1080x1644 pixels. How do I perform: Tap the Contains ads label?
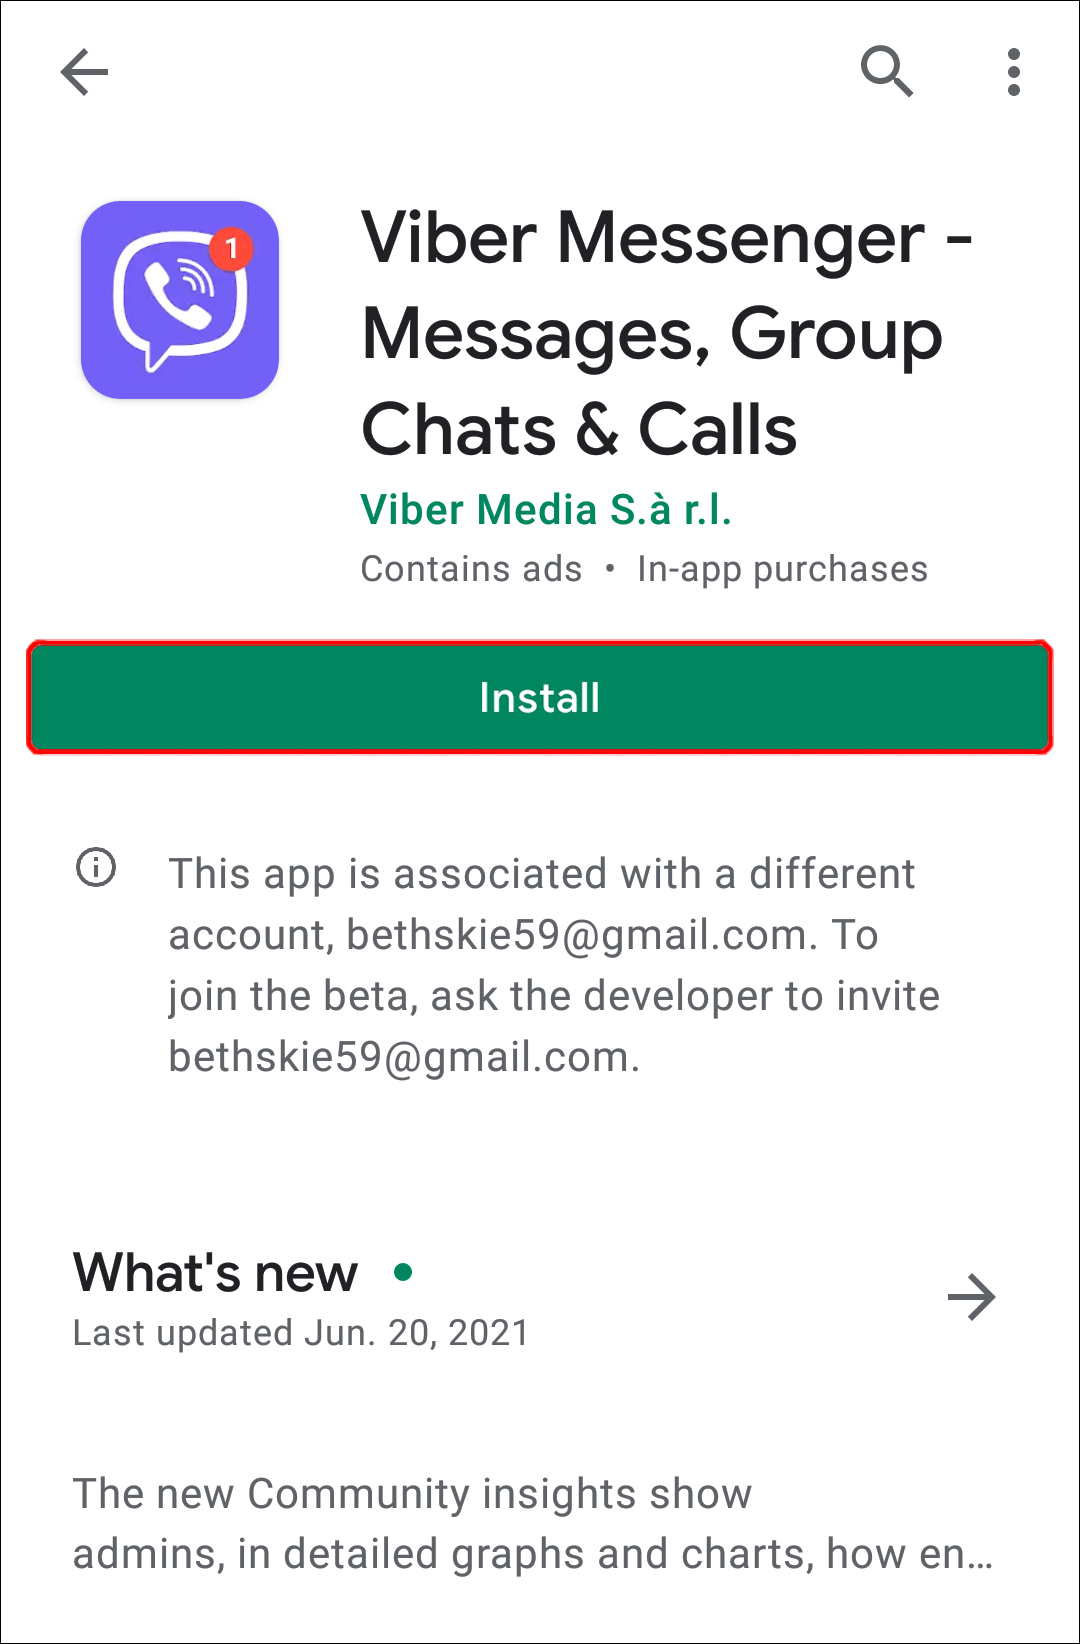coord(471,569)
